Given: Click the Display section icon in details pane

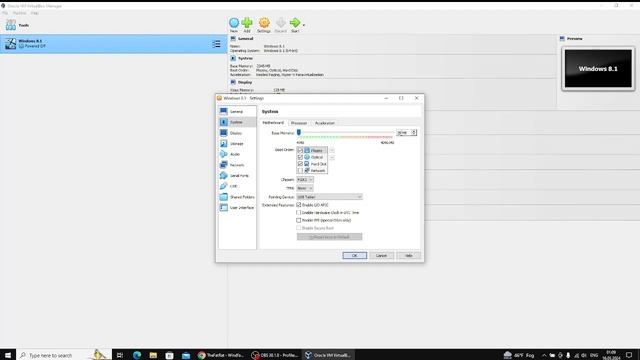Looking at the screenshot, I should tap(233, 82).
